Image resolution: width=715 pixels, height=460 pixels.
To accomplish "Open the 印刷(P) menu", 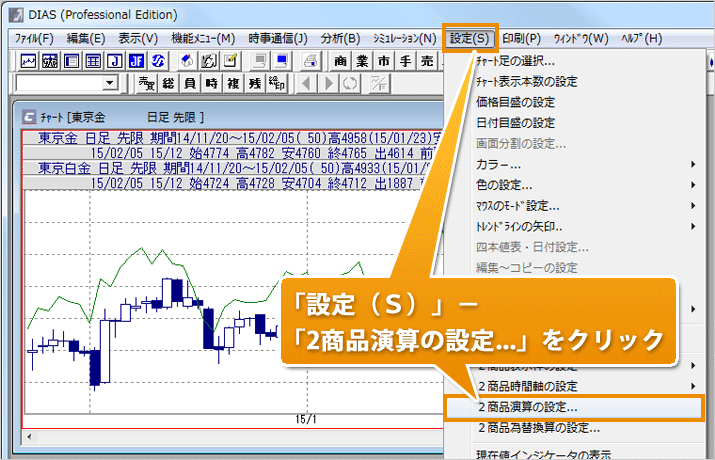I will [521, 39].
